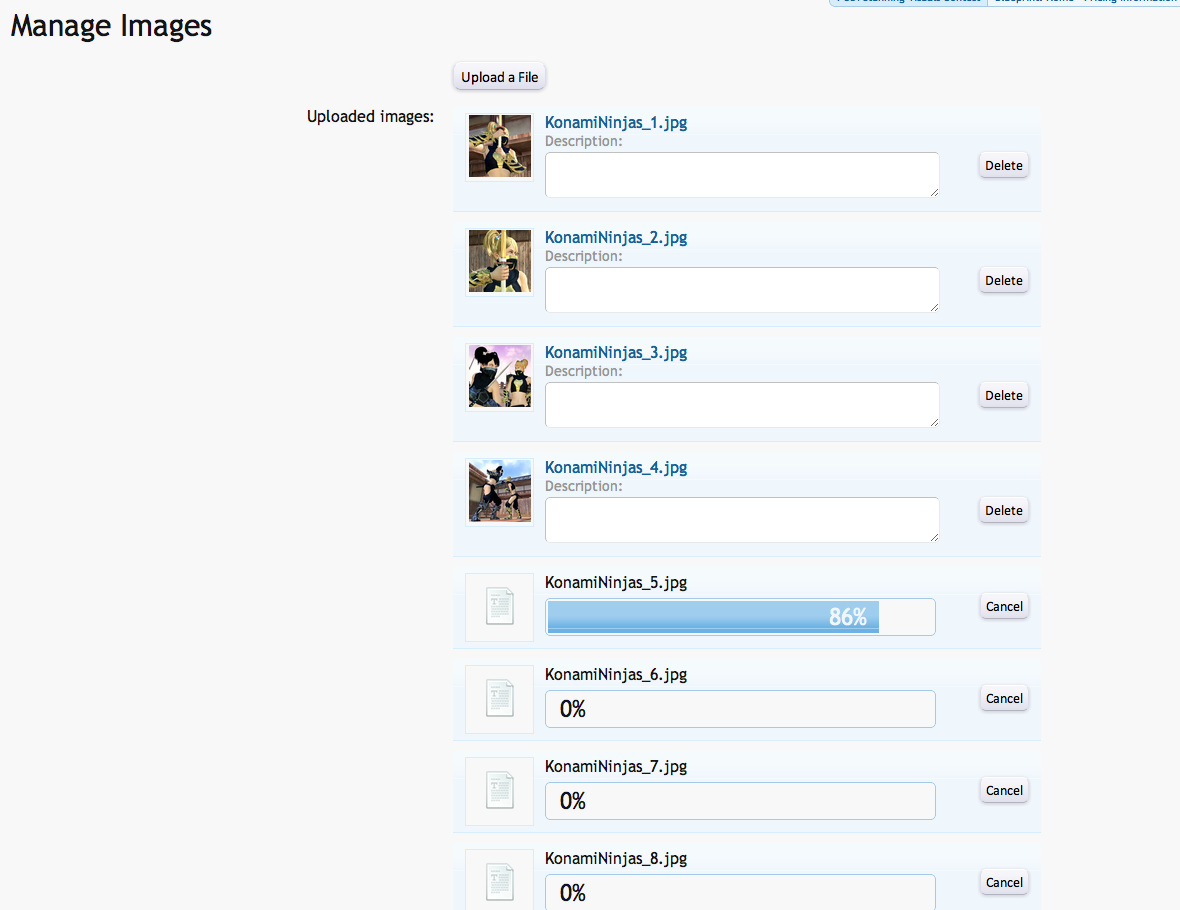Remove KonamiNinjas_4.jpg using its Delete button
The width and height of the screenshot is (1180, 910).
1003,511
